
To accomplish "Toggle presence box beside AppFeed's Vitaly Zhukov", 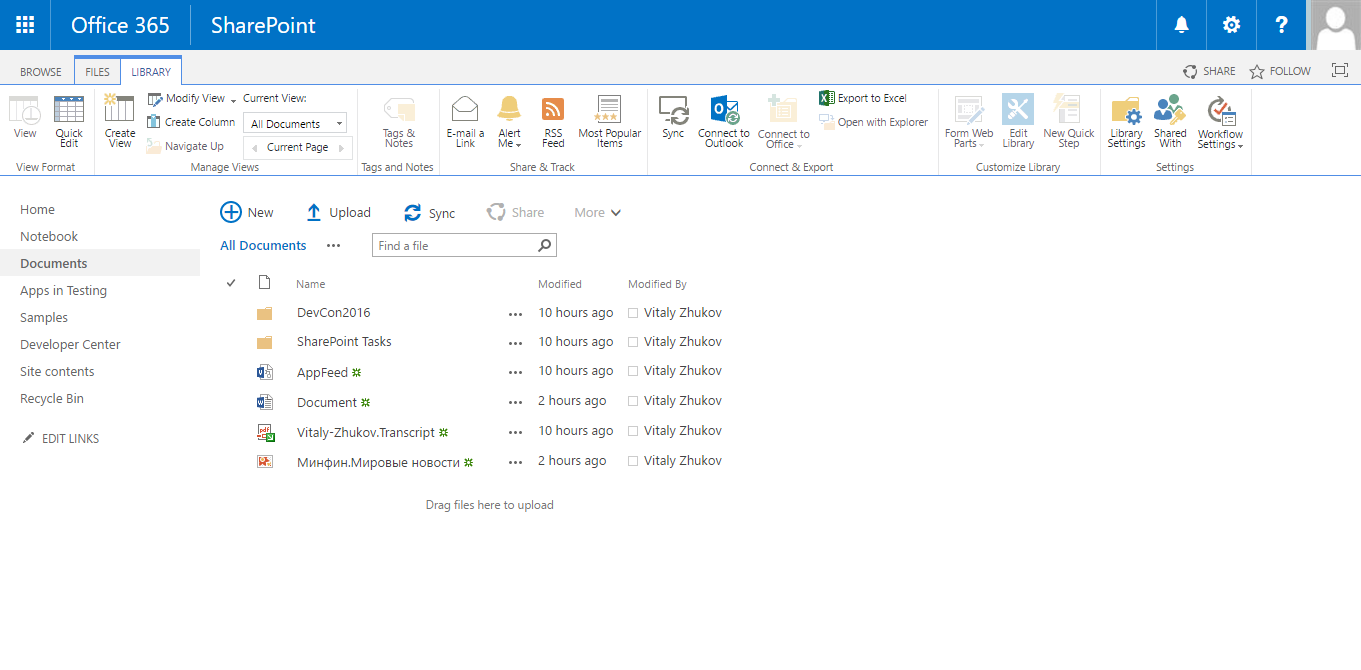I will coord(633,371).
